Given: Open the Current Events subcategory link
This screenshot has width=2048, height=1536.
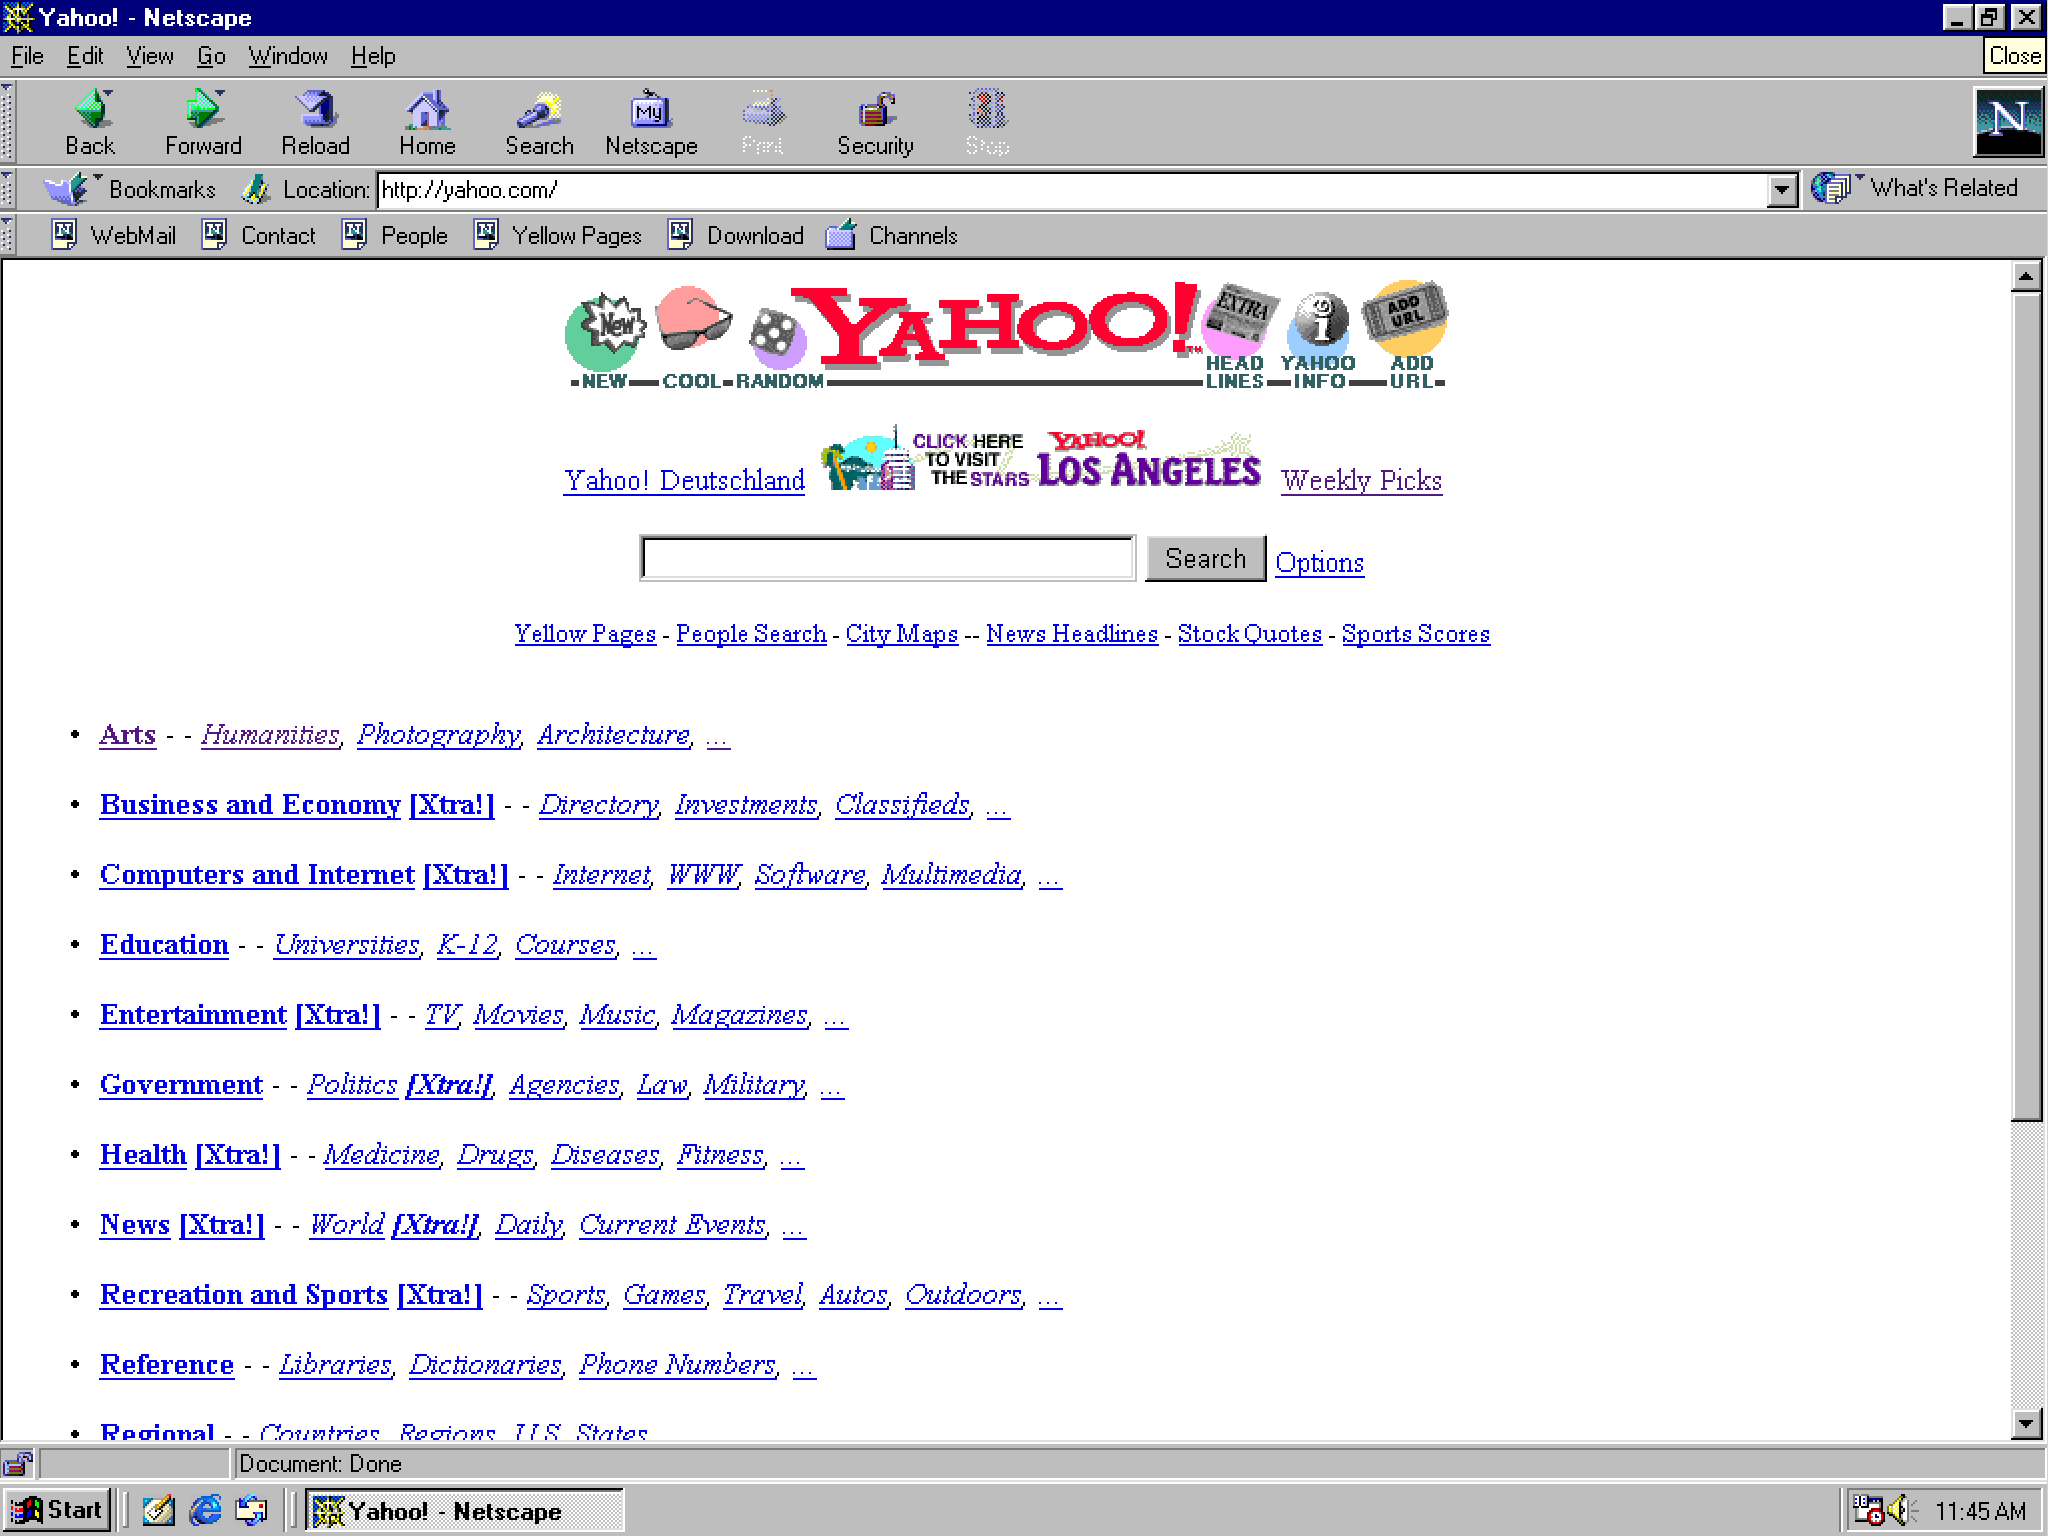Looking at the screenshot, I should point(672,1226).
